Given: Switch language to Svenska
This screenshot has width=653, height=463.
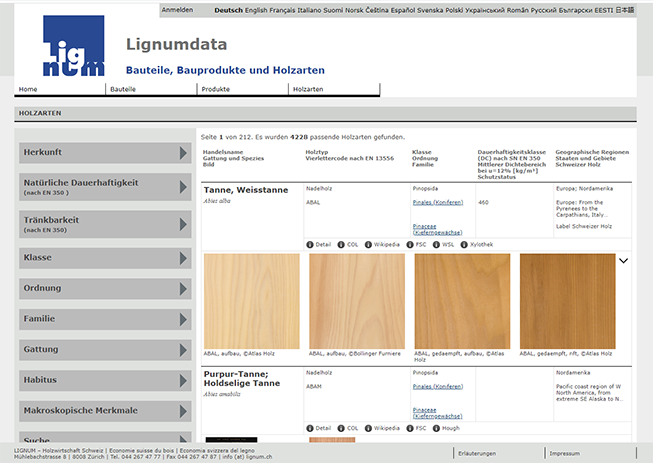Looking at the screenshot, I should pyautogui.click(x=430, y=10).
